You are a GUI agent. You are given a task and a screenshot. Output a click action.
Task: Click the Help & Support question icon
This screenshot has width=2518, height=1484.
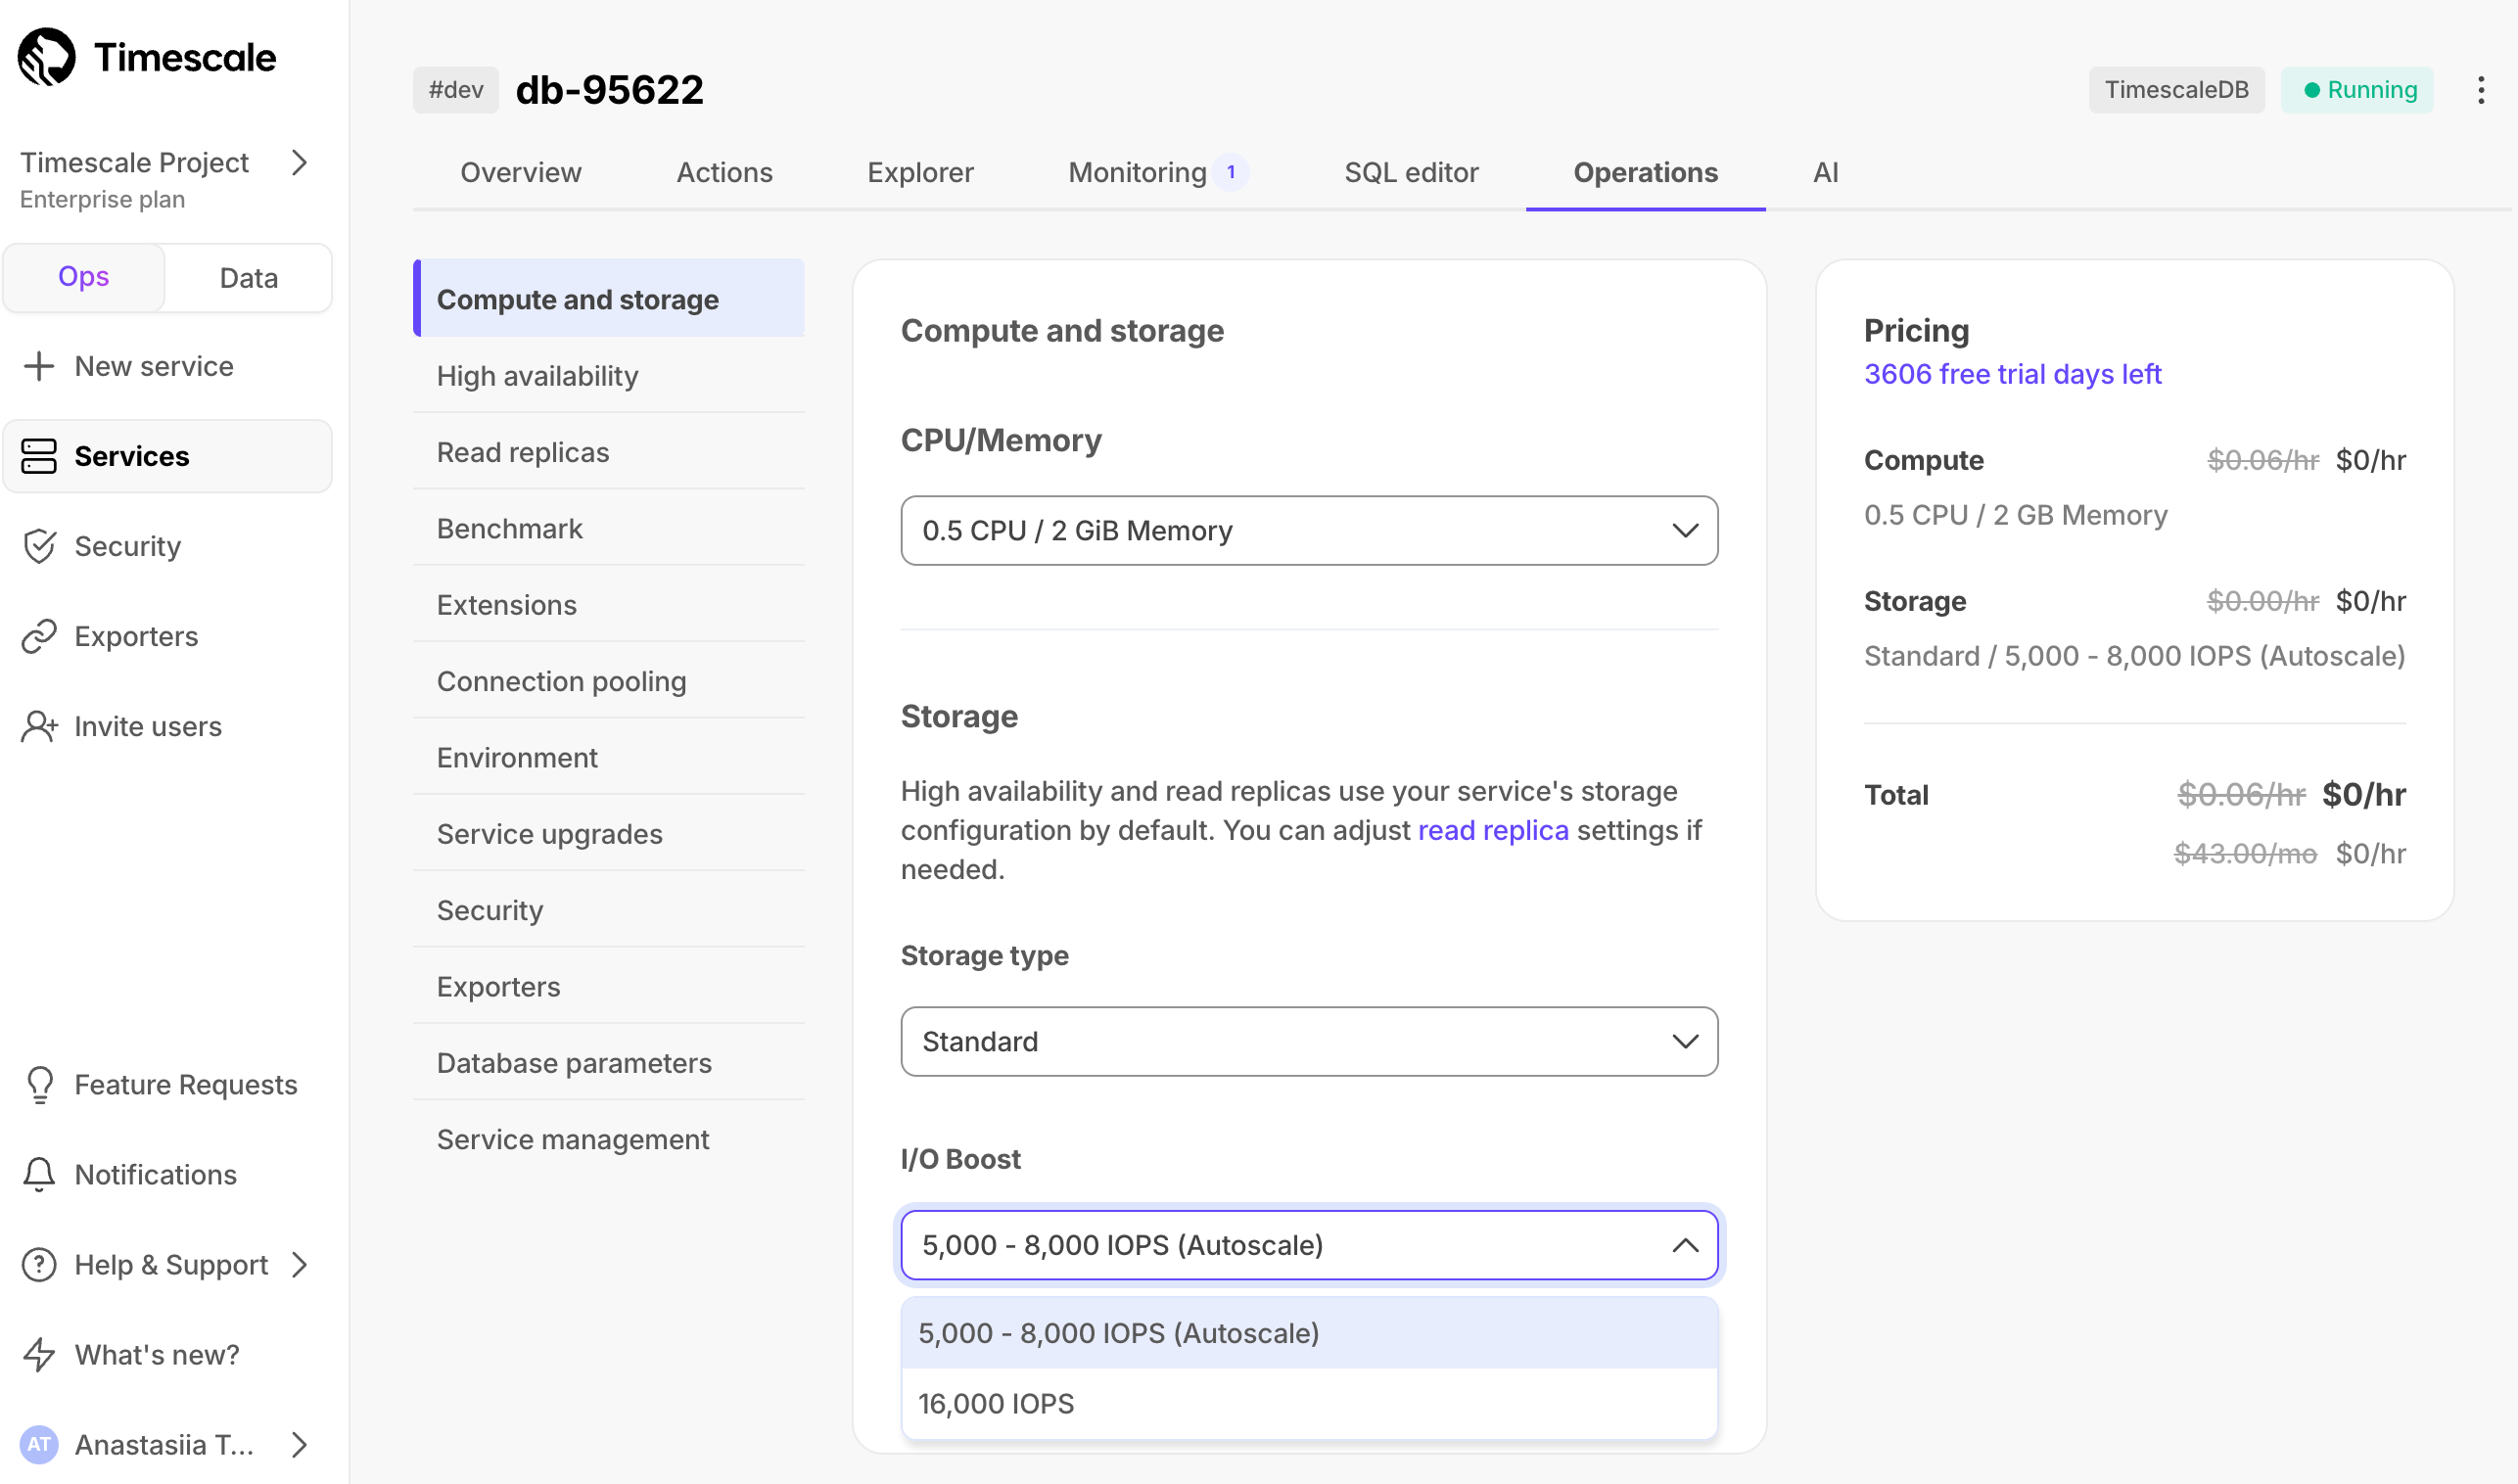(39, 1264)
